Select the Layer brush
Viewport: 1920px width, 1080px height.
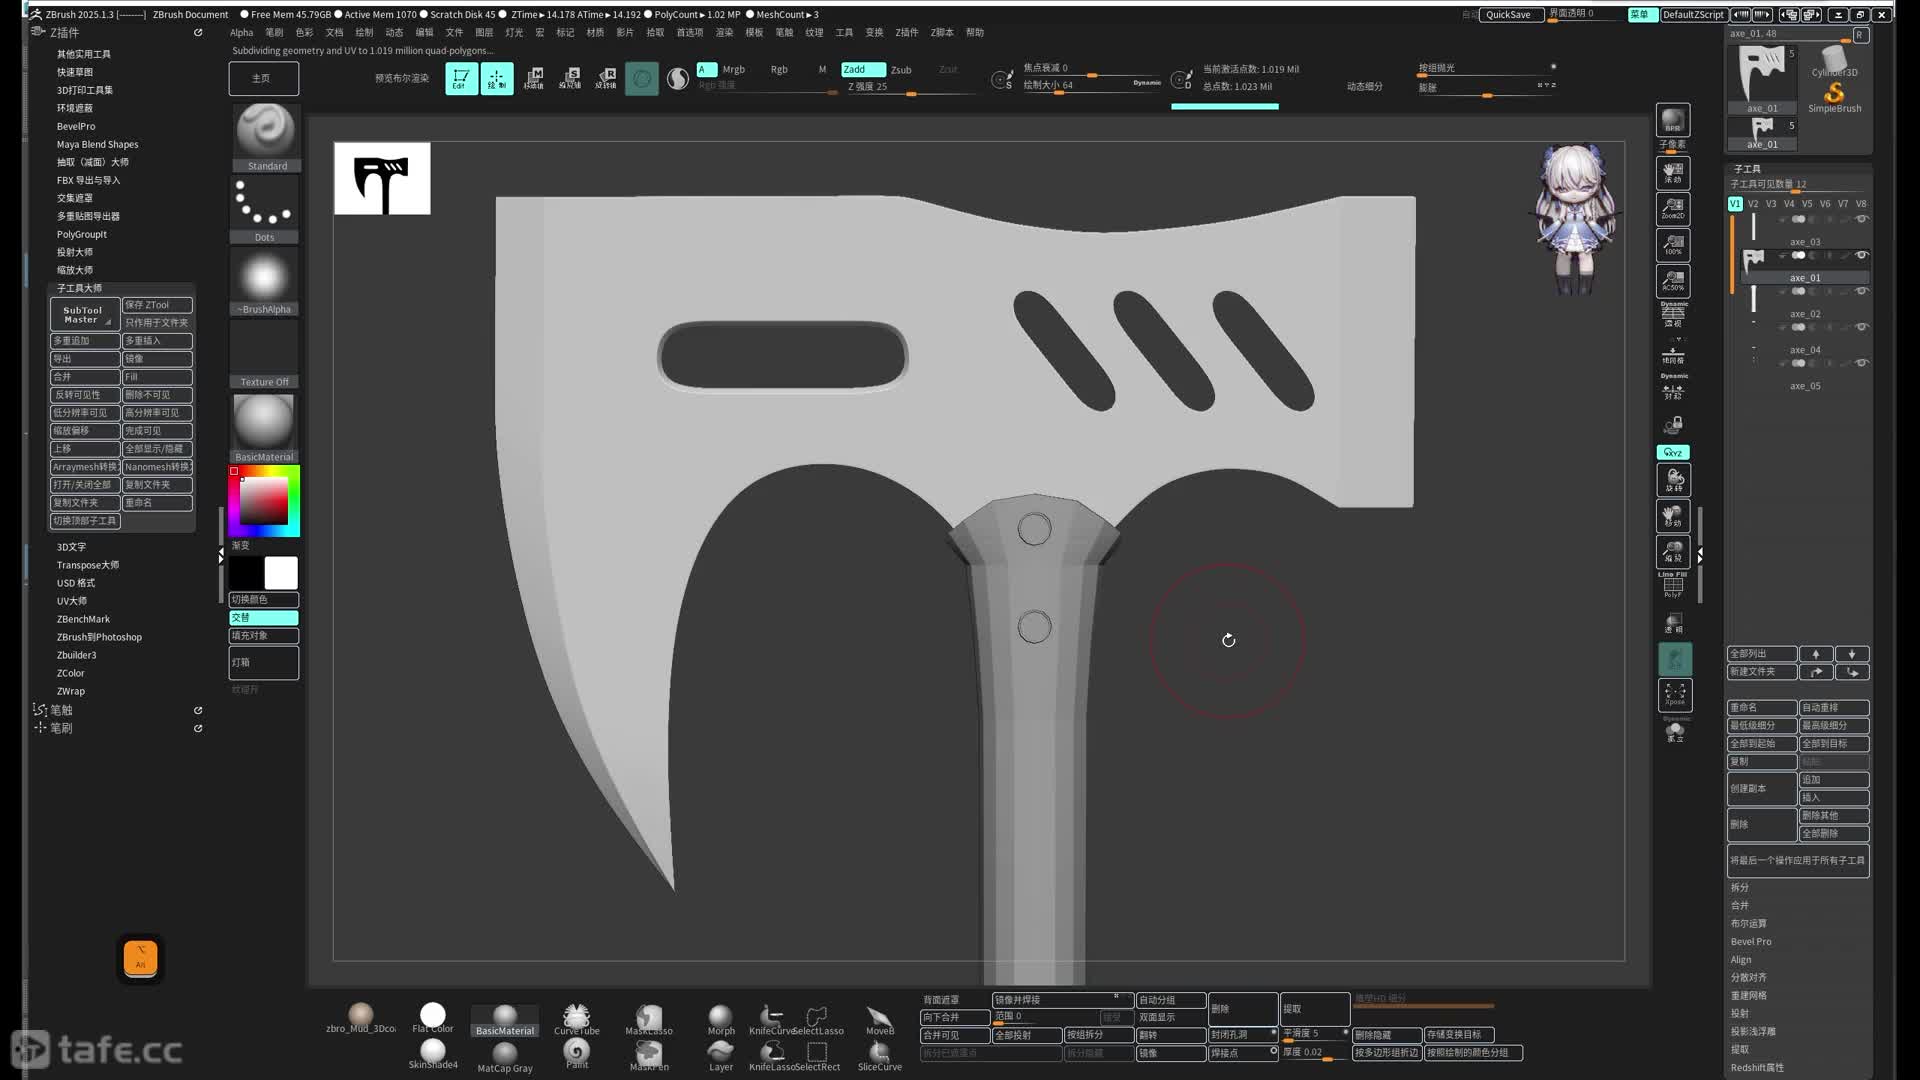721,1055
